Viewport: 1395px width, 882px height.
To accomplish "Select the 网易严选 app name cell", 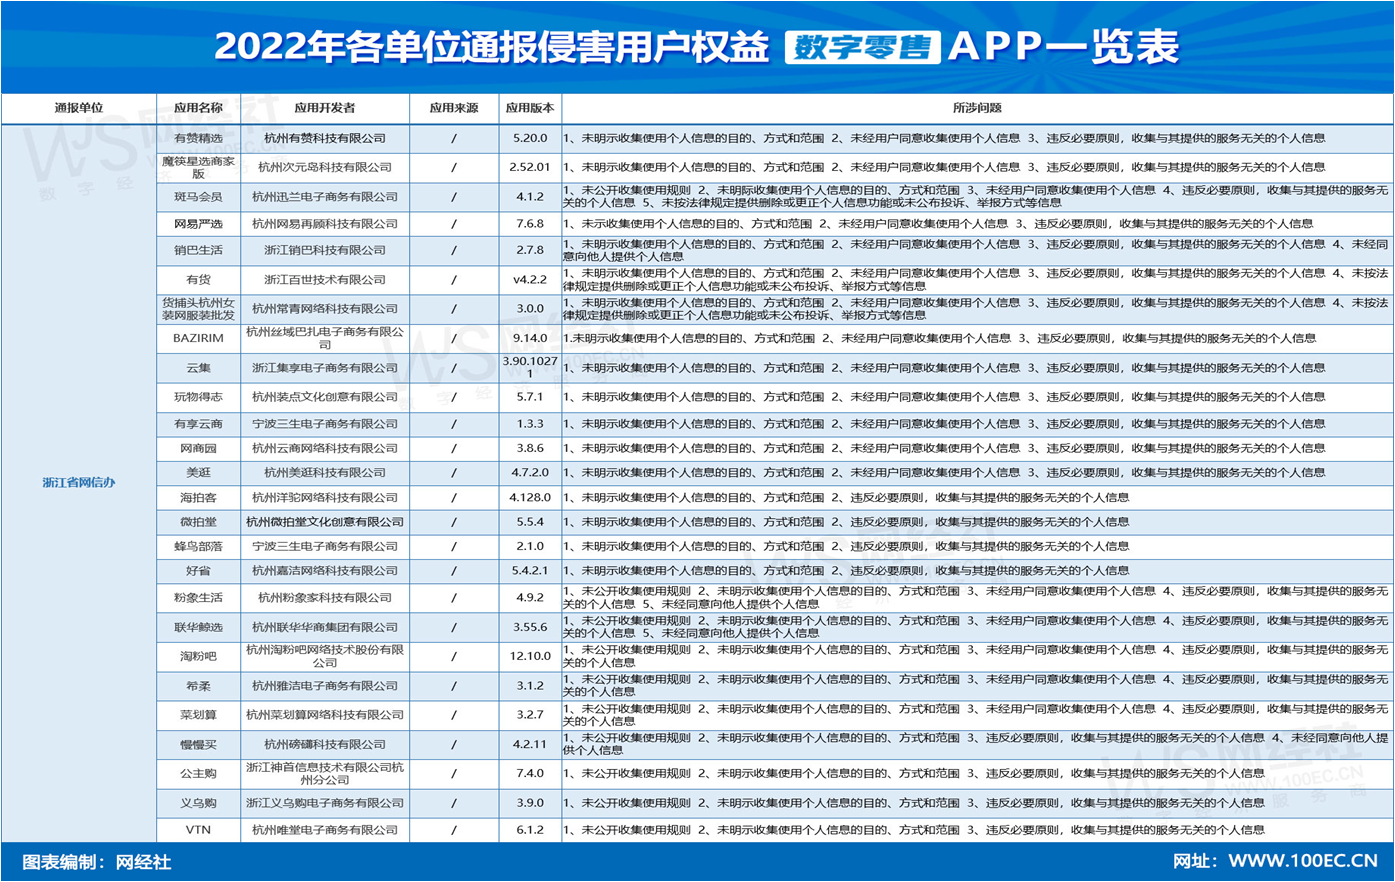I will (x=198, y=224).
